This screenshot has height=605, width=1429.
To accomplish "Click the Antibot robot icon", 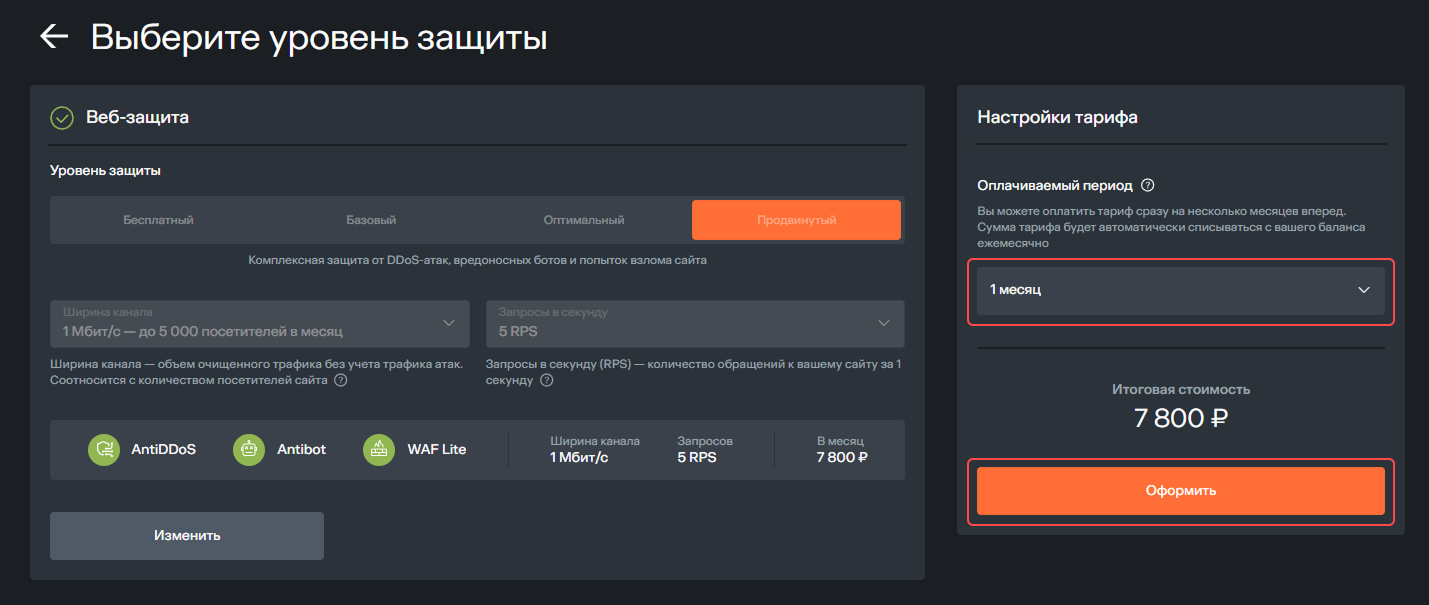I will click(249, 450).
